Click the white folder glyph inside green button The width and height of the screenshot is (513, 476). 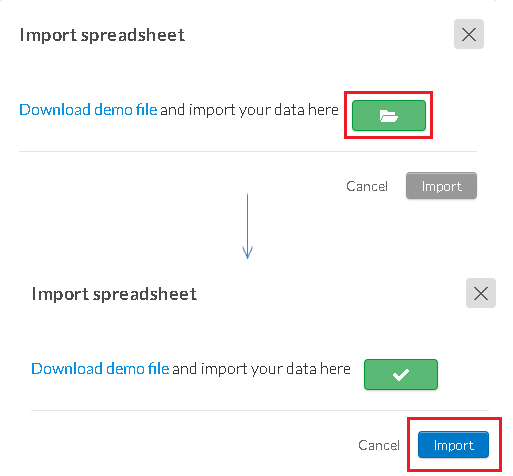[x=389, y=116]
